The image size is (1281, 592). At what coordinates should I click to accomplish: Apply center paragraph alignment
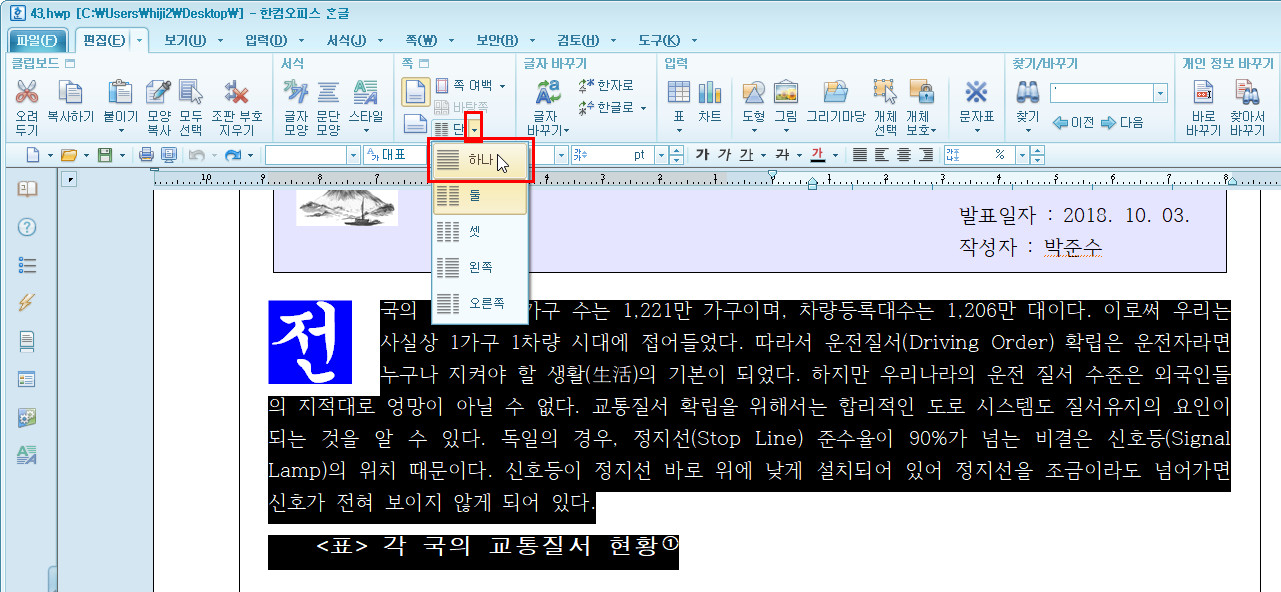pos(904,155)
